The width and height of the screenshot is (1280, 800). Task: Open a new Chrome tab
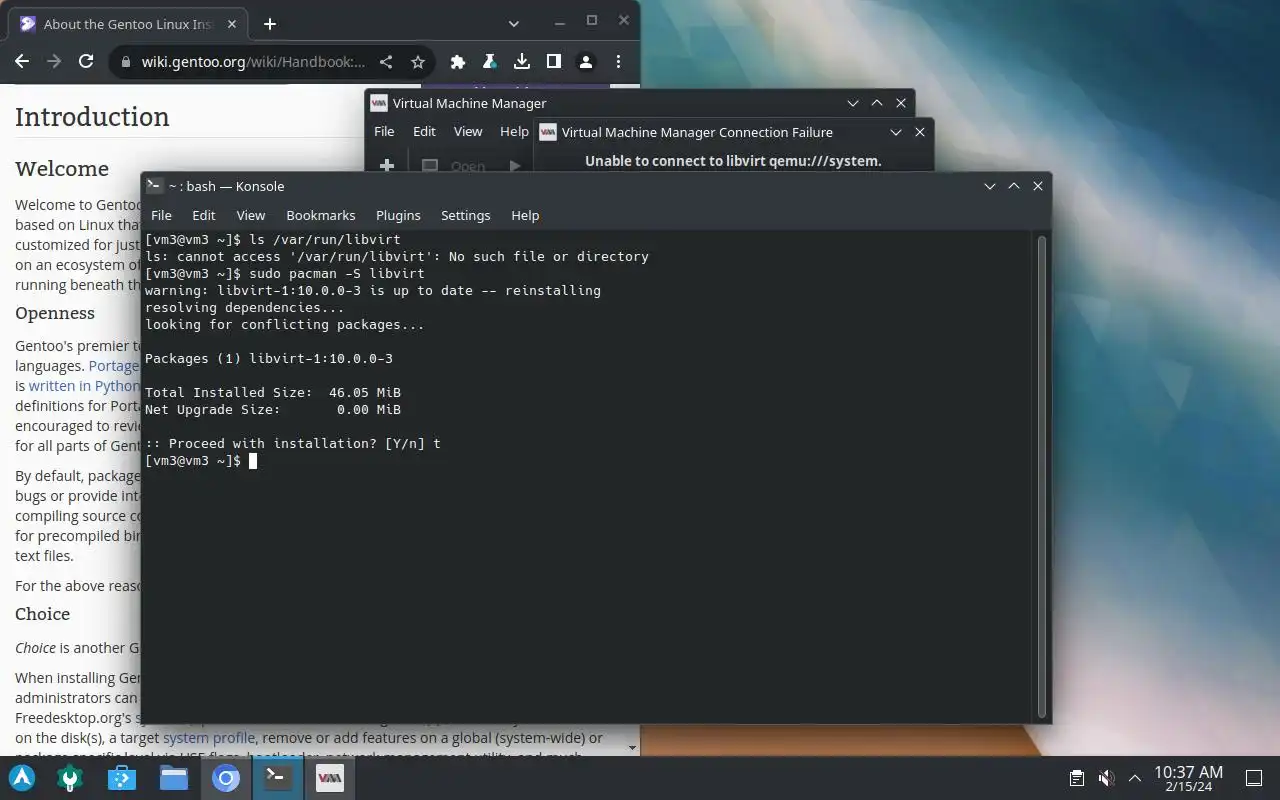point(270,24)
